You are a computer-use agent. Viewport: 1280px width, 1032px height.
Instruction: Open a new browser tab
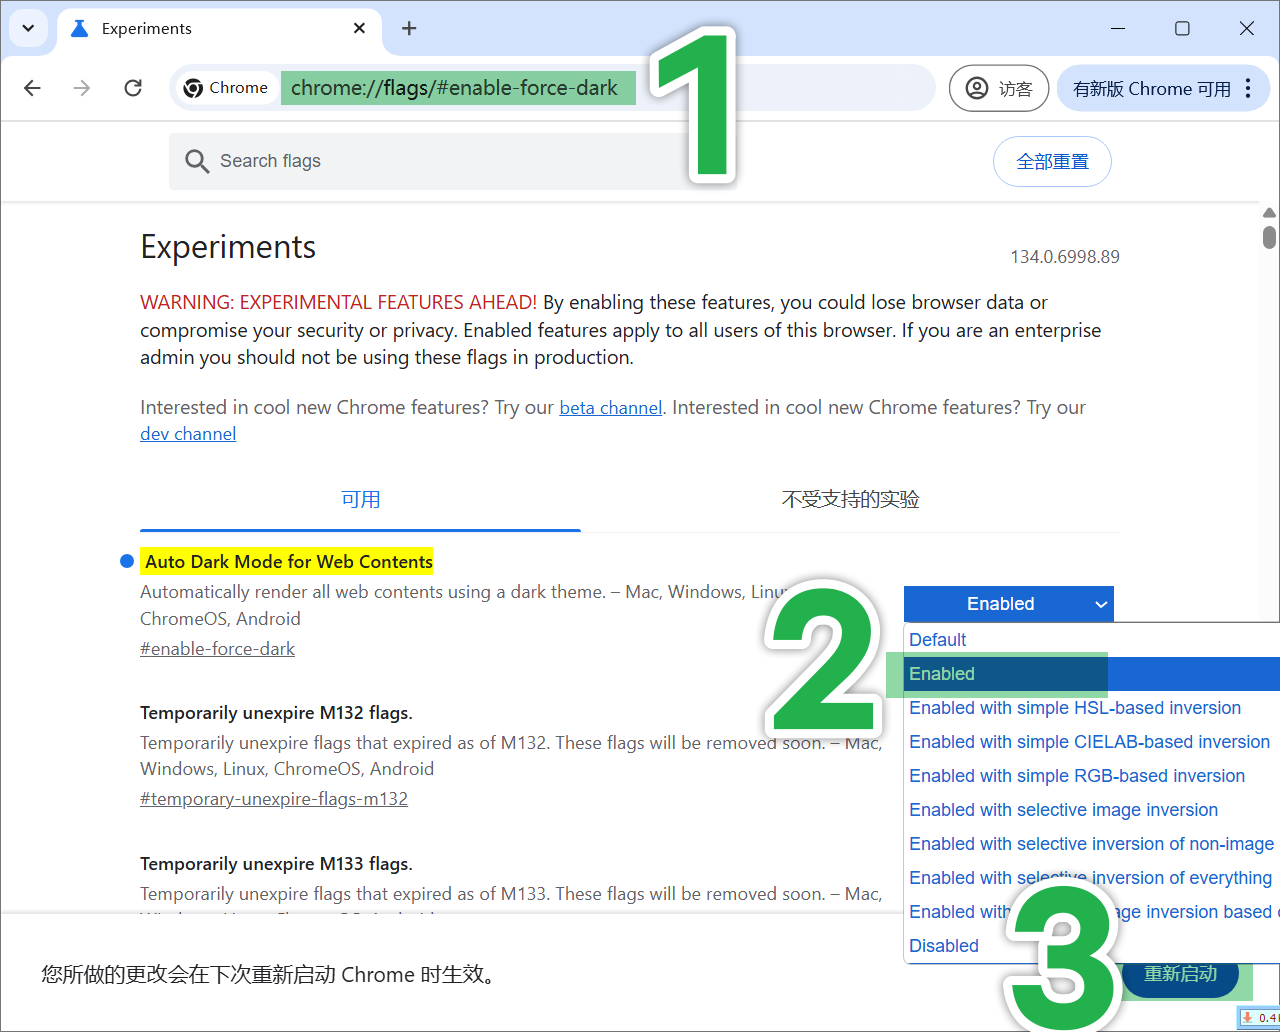[409, 28]
